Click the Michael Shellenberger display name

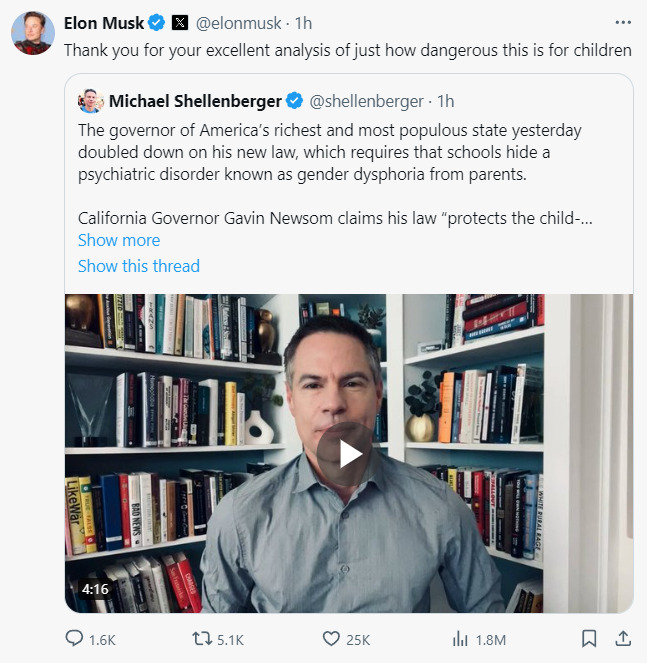click(x=195, y=100)
